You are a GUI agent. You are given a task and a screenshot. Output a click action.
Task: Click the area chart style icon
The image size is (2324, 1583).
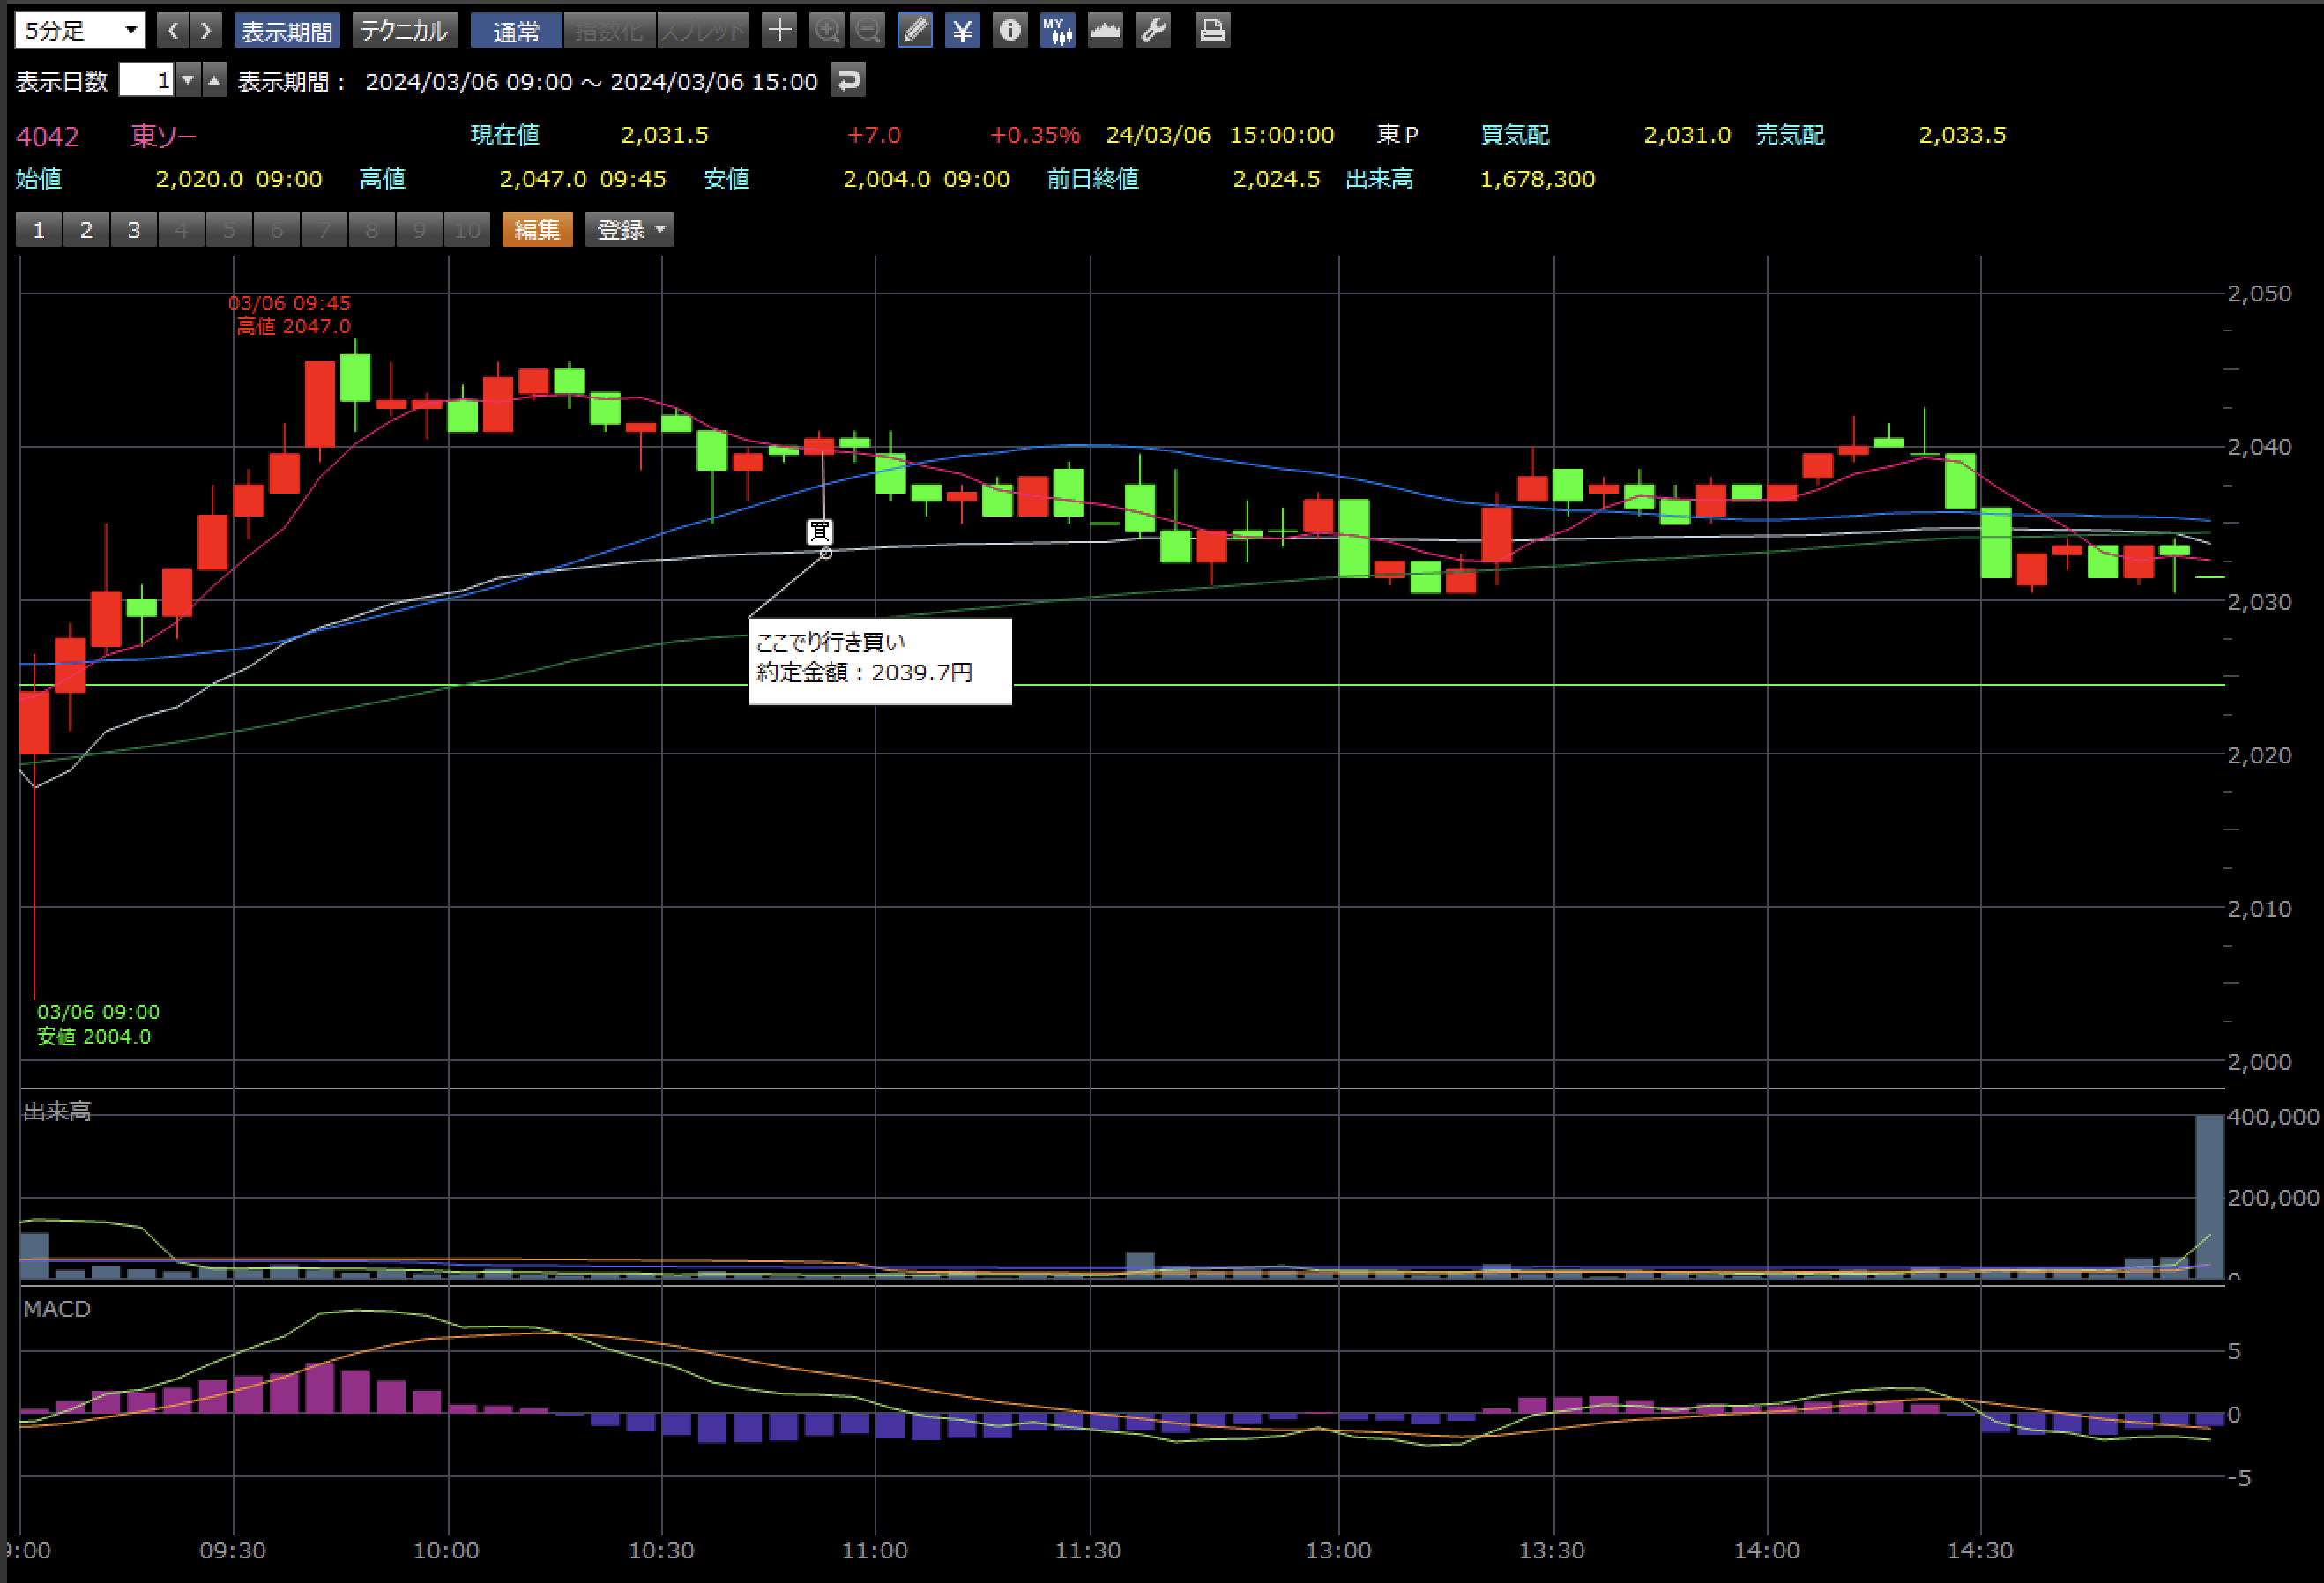click(1105, 30)
